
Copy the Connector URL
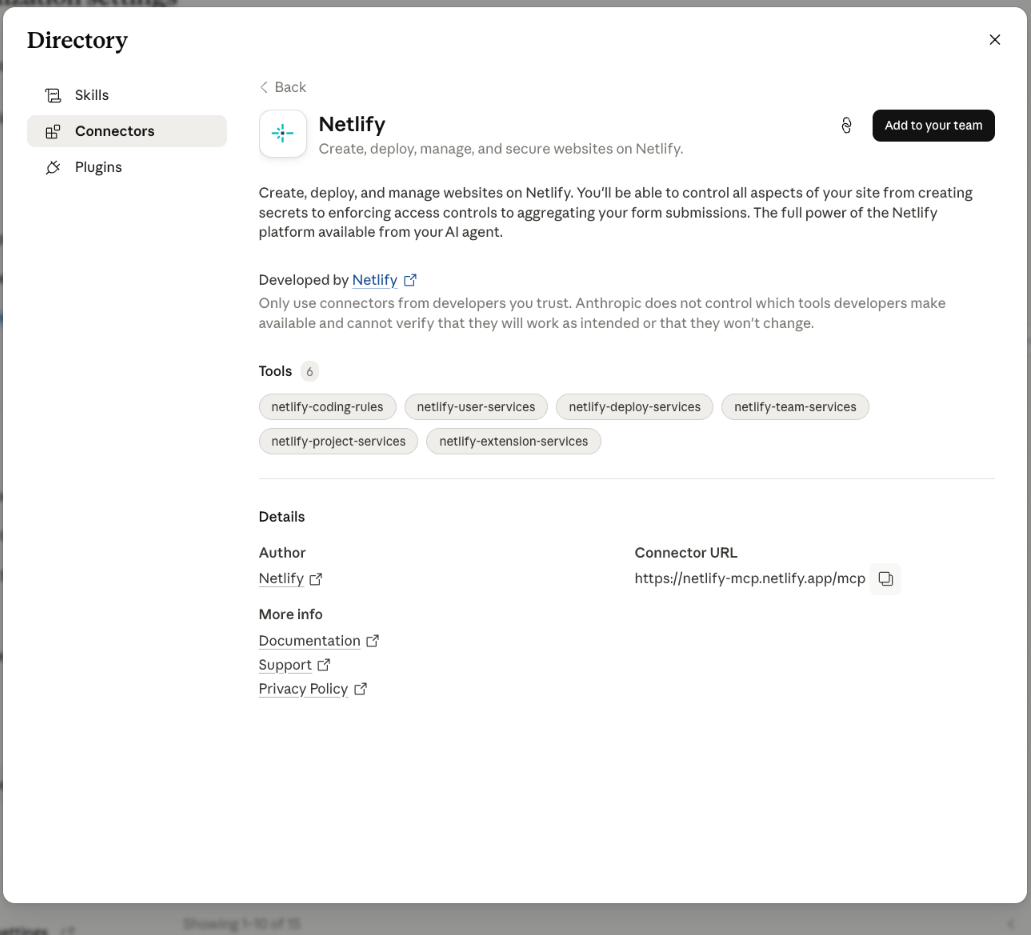click(886, 579)
